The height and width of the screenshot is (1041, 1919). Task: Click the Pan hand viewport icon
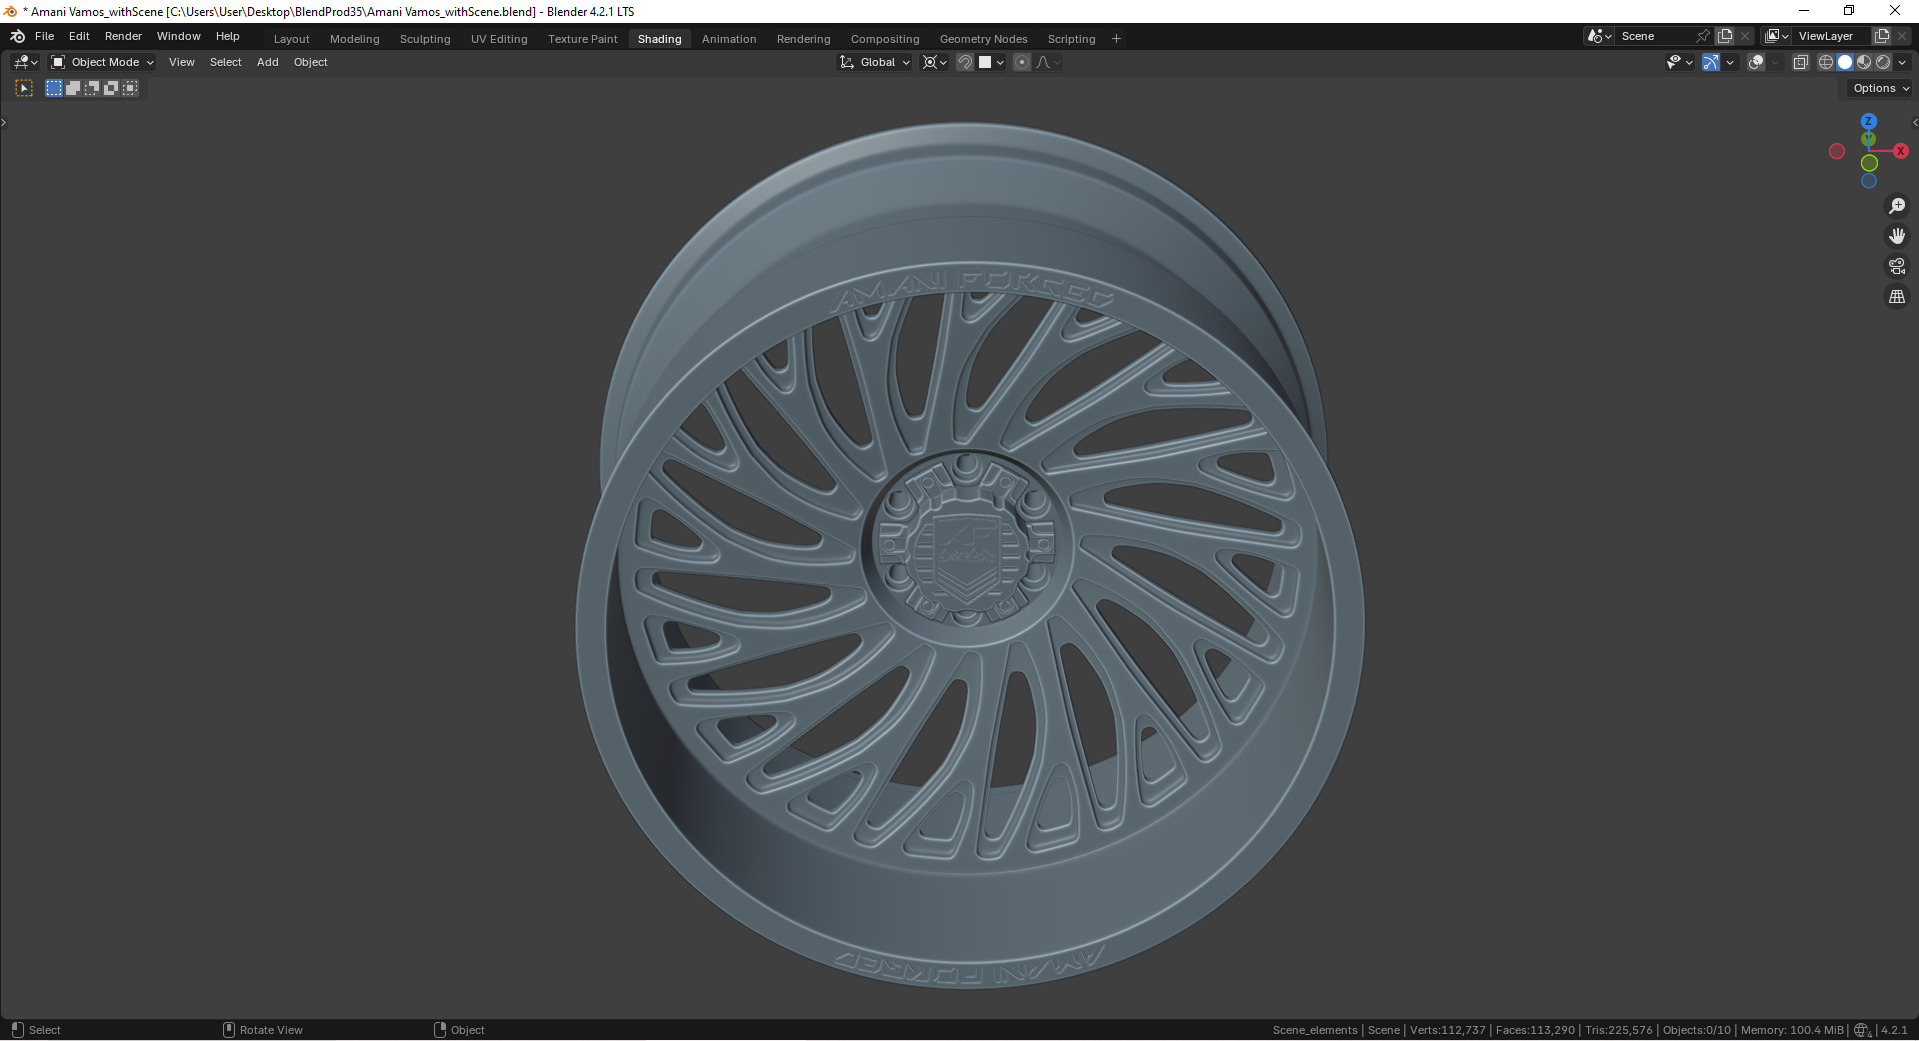click(x=1897, y=236)
